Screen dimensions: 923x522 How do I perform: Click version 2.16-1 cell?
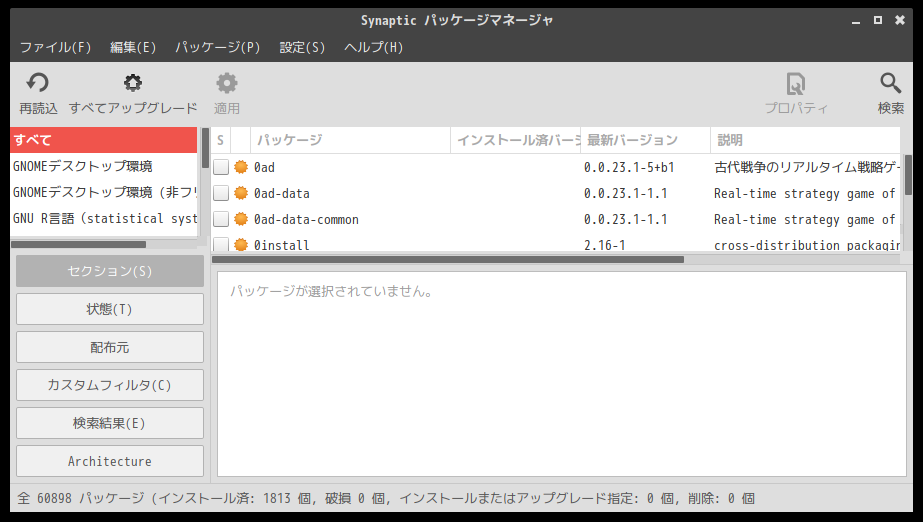[605, 244]
